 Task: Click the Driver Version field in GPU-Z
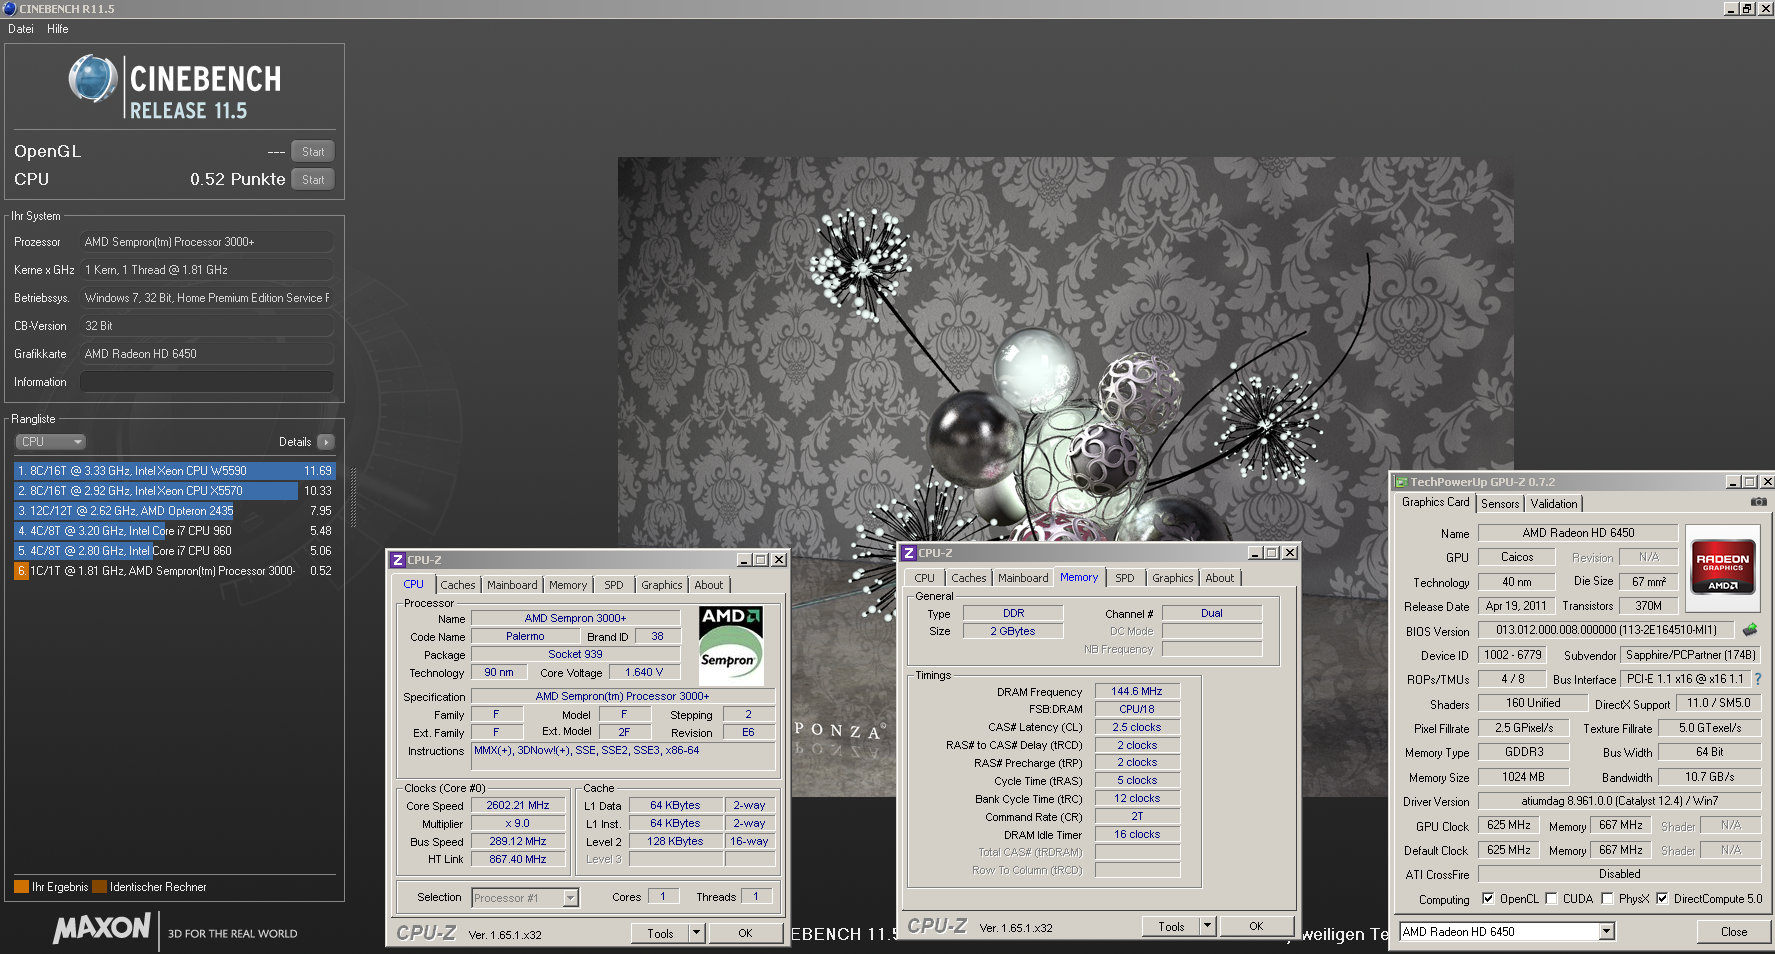click(1619, 801)
